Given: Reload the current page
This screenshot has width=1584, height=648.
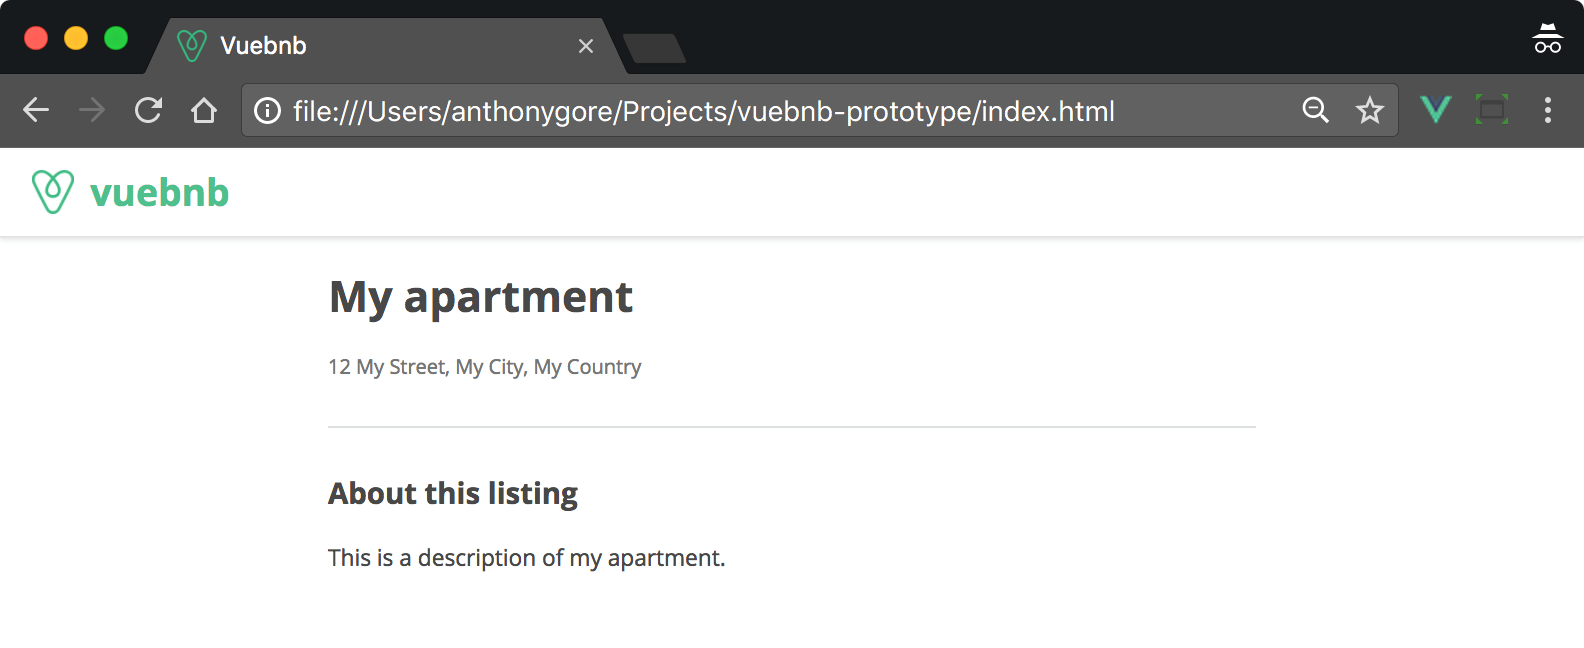Looking at the screenshot, I should (148, 110).
